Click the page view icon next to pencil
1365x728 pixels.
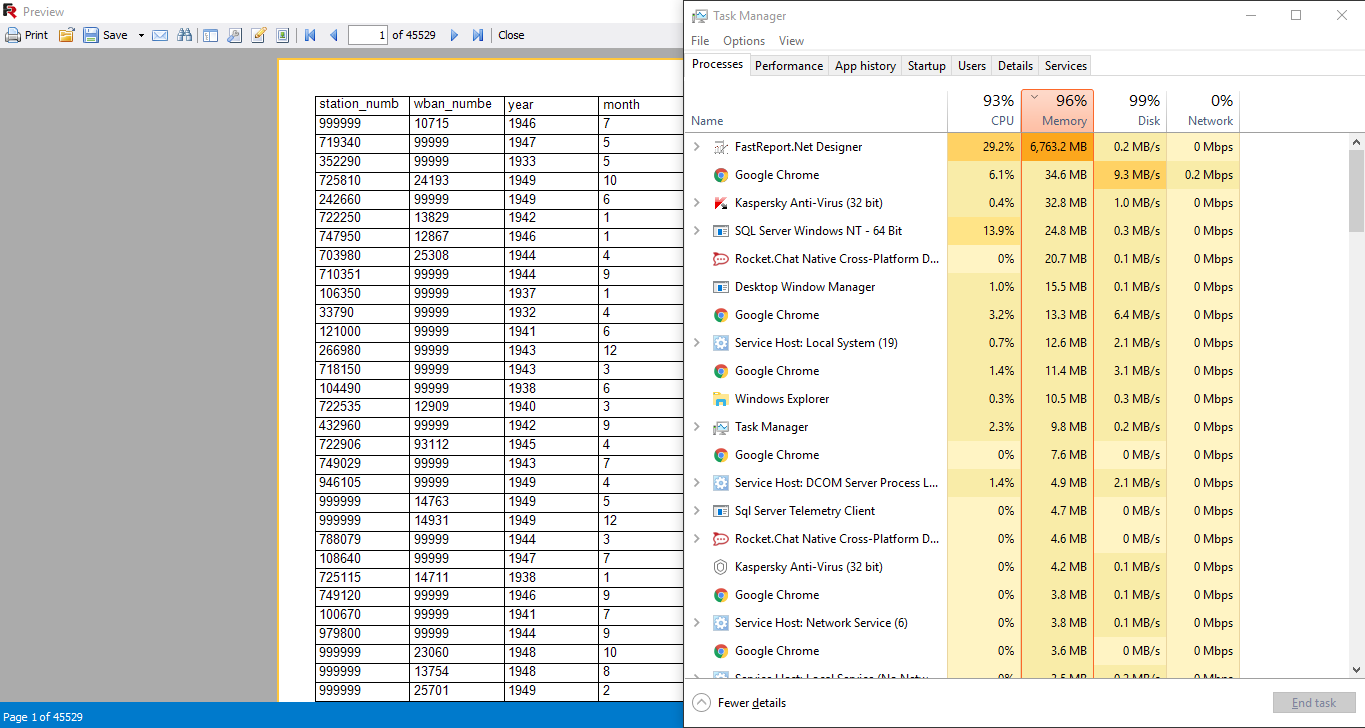click(x=283, y=35)
